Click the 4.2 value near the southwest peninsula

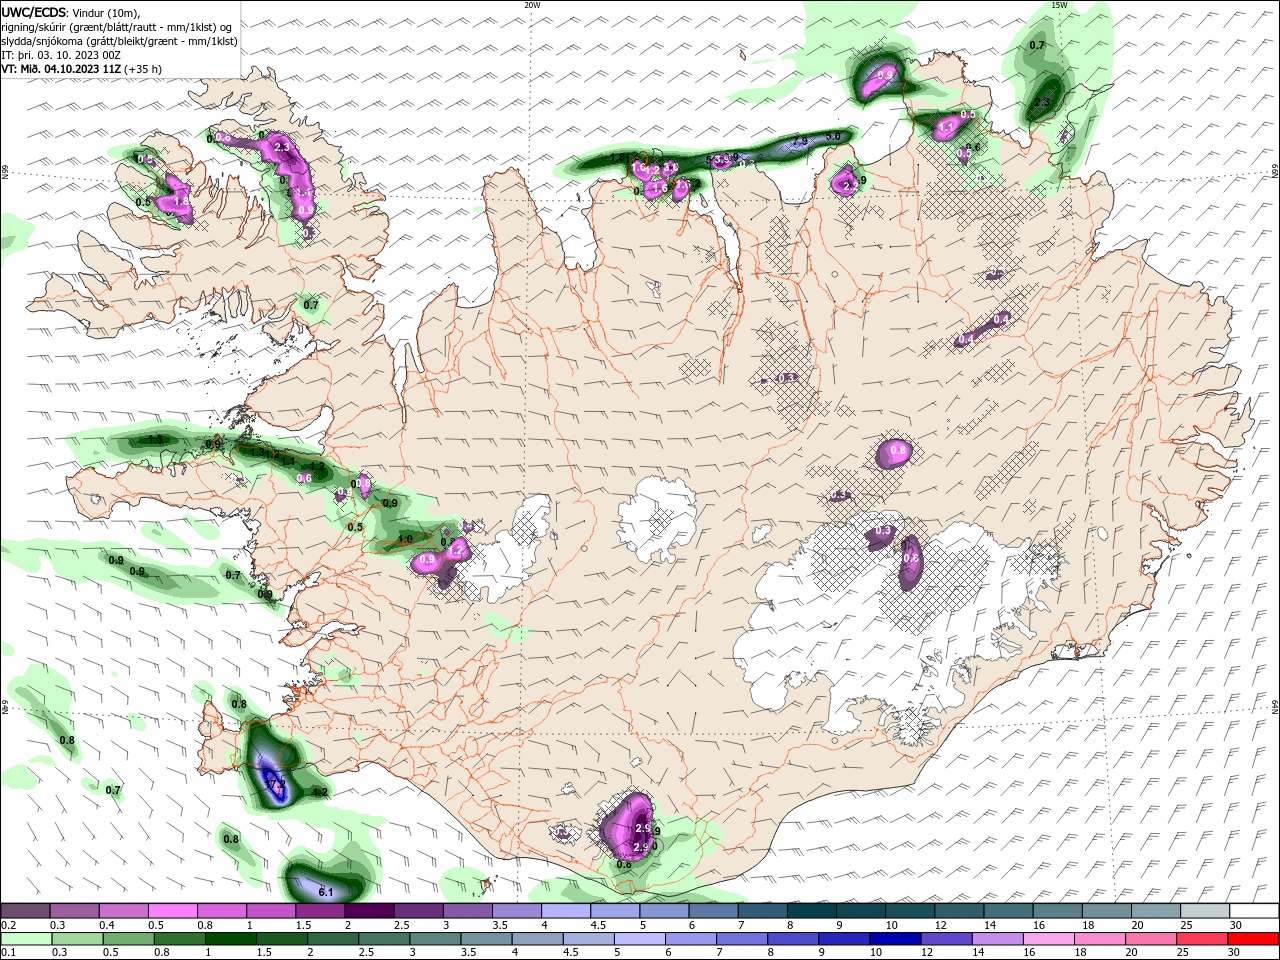[321, 792]
